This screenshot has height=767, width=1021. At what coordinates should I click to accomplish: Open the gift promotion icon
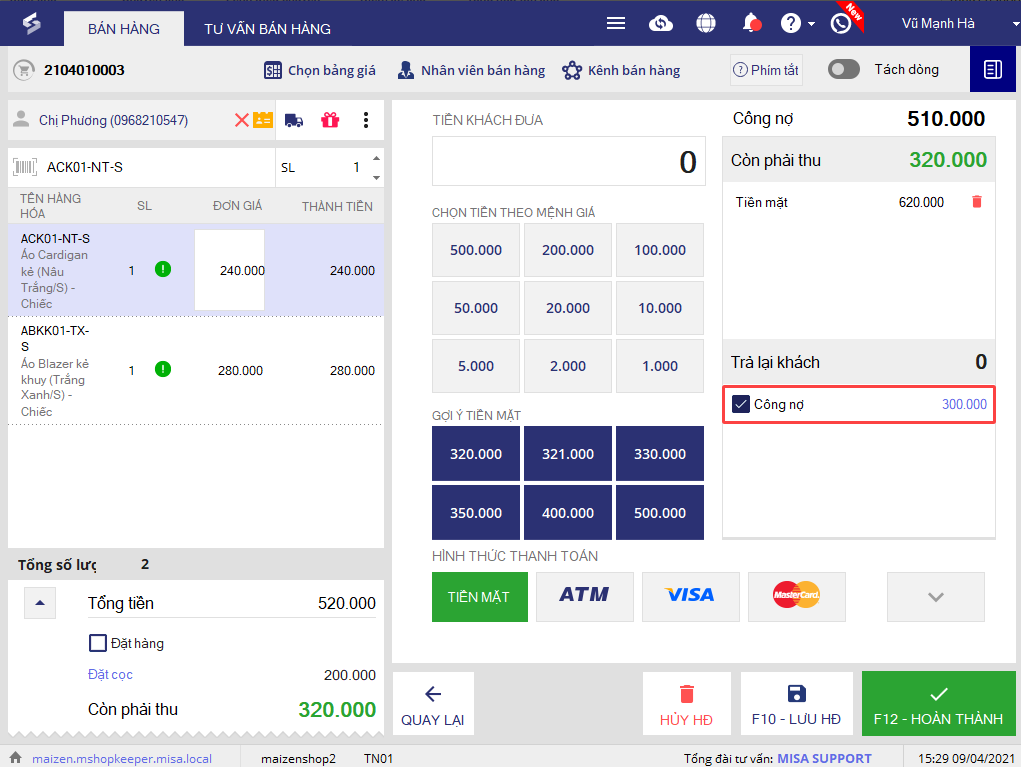pos(330,120)
